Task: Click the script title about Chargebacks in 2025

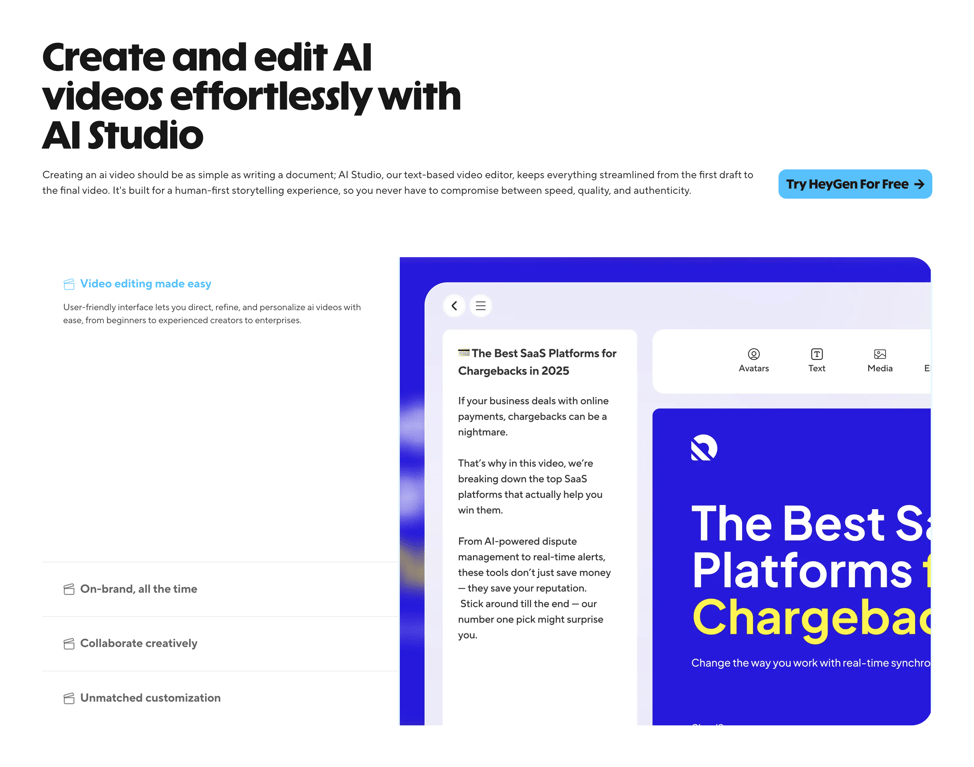Action: [x=537, y=362]
